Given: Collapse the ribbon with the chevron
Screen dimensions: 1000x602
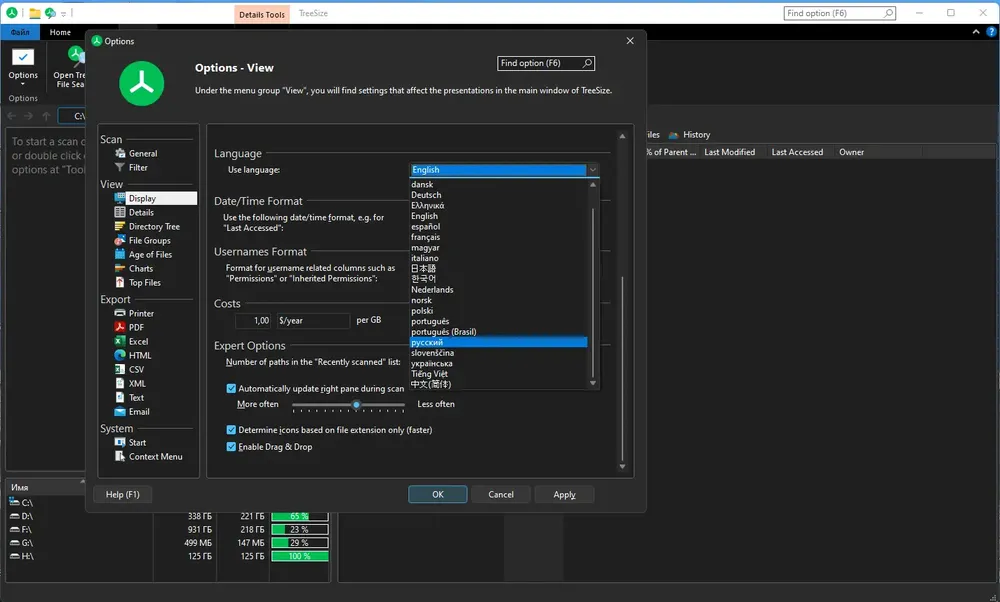Looking at the screenshot, I should (976, 32).
